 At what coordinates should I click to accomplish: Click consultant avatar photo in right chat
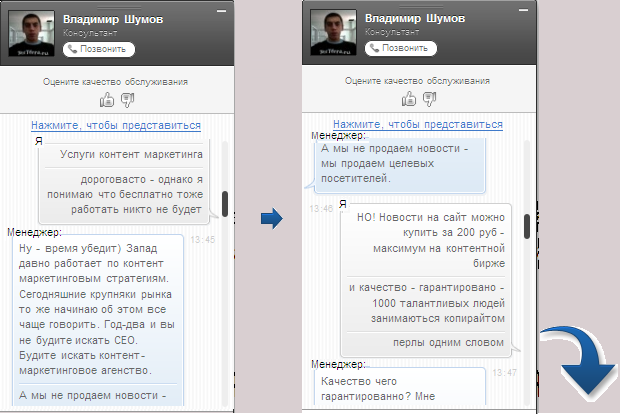(x=335, y=33)
